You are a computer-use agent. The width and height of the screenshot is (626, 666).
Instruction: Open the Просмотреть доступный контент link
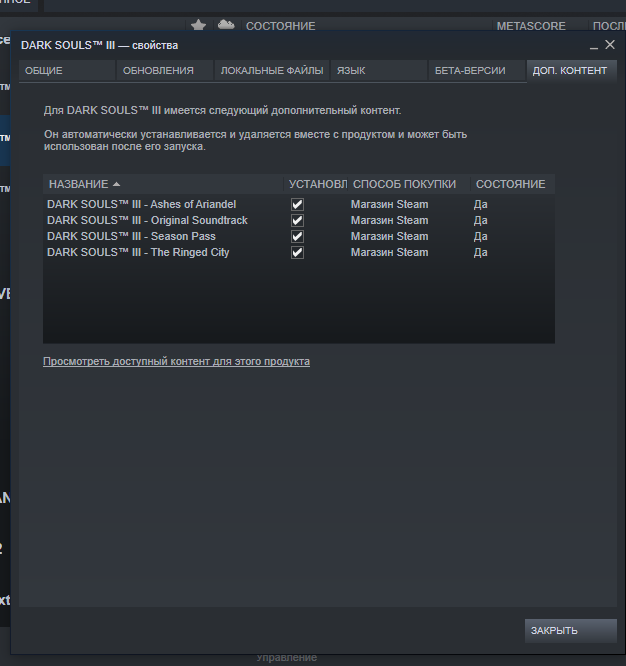[x=176, y=361]
